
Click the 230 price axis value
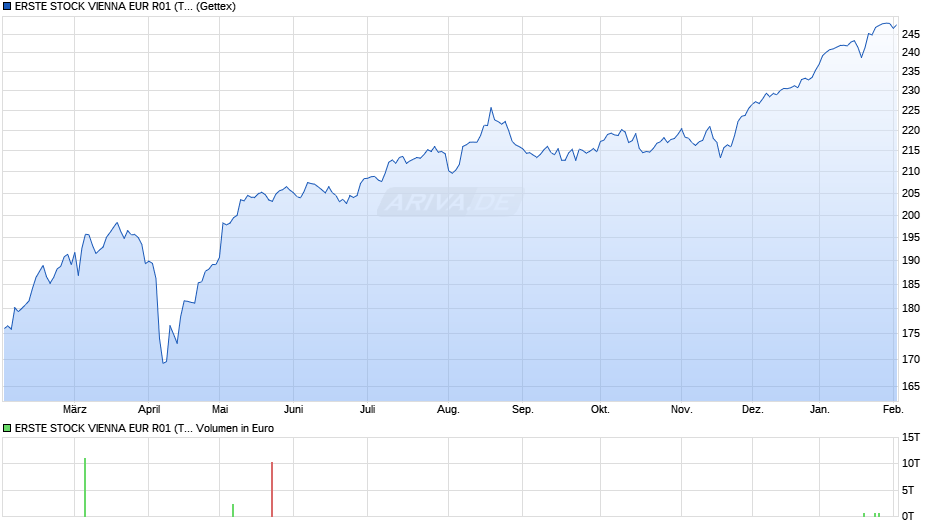(x=911, y=91)
